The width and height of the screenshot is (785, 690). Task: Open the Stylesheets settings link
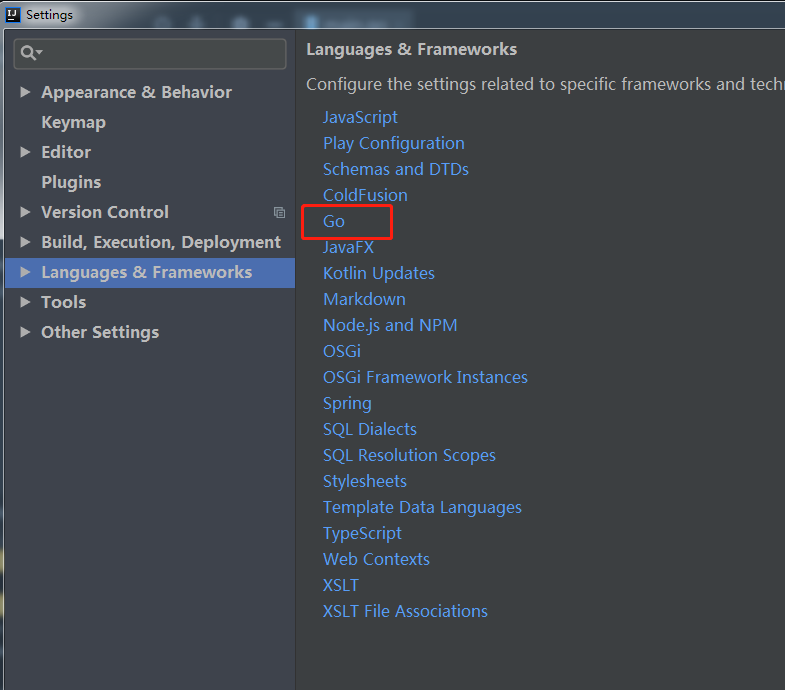(x=364, y=482)
